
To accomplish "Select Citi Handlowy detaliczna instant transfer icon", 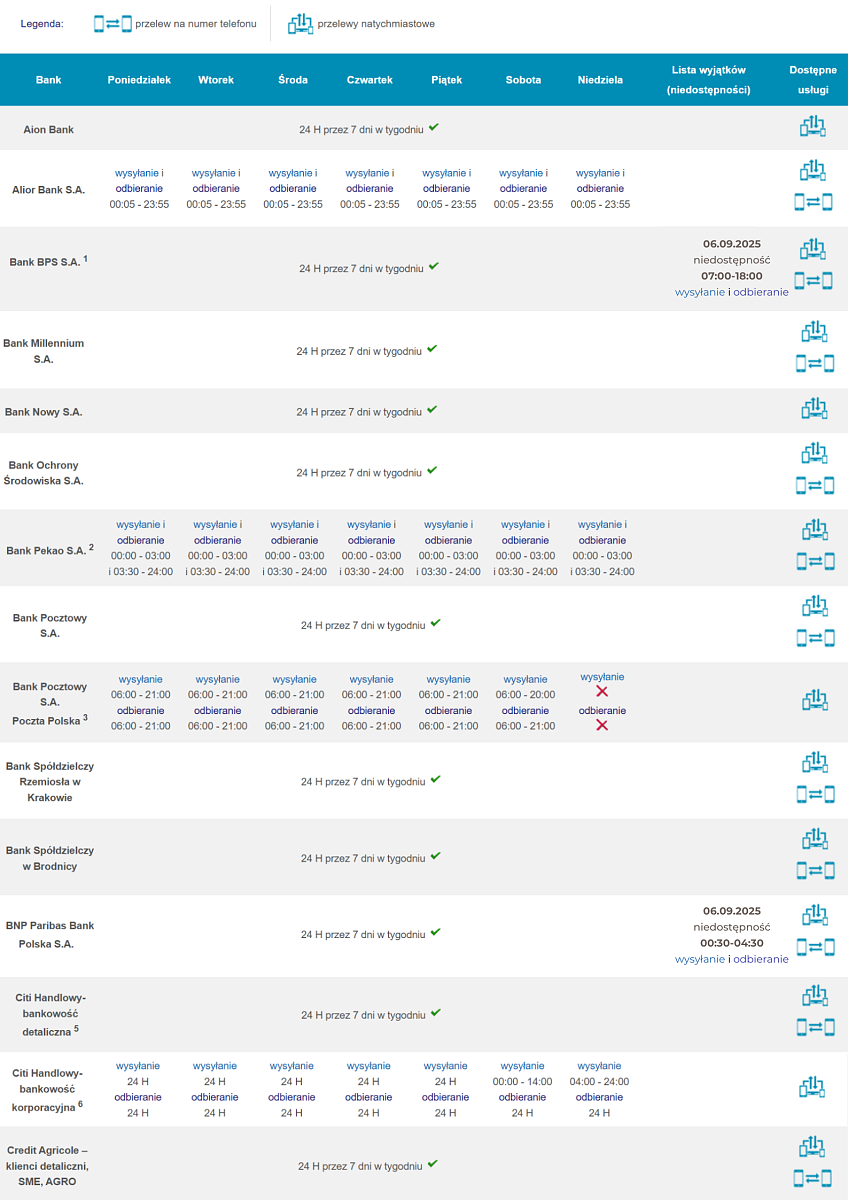I will point(814,996).
